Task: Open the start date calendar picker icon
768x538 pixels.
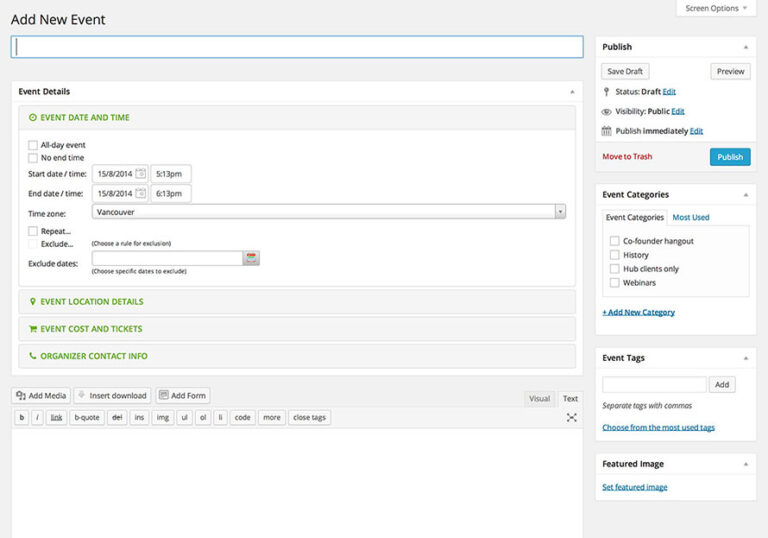Action: pos(140,173)
